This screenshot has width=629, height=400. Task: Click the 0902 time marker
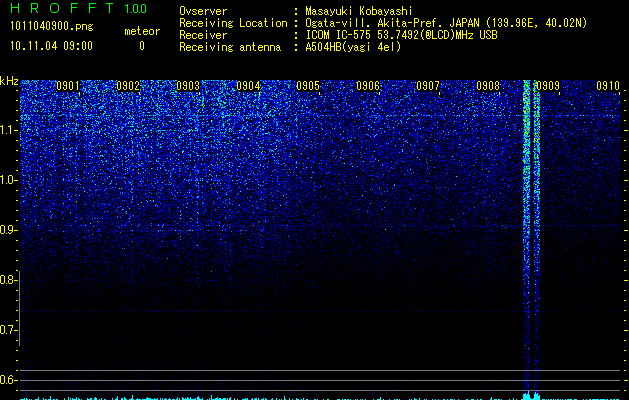point(128,86)
